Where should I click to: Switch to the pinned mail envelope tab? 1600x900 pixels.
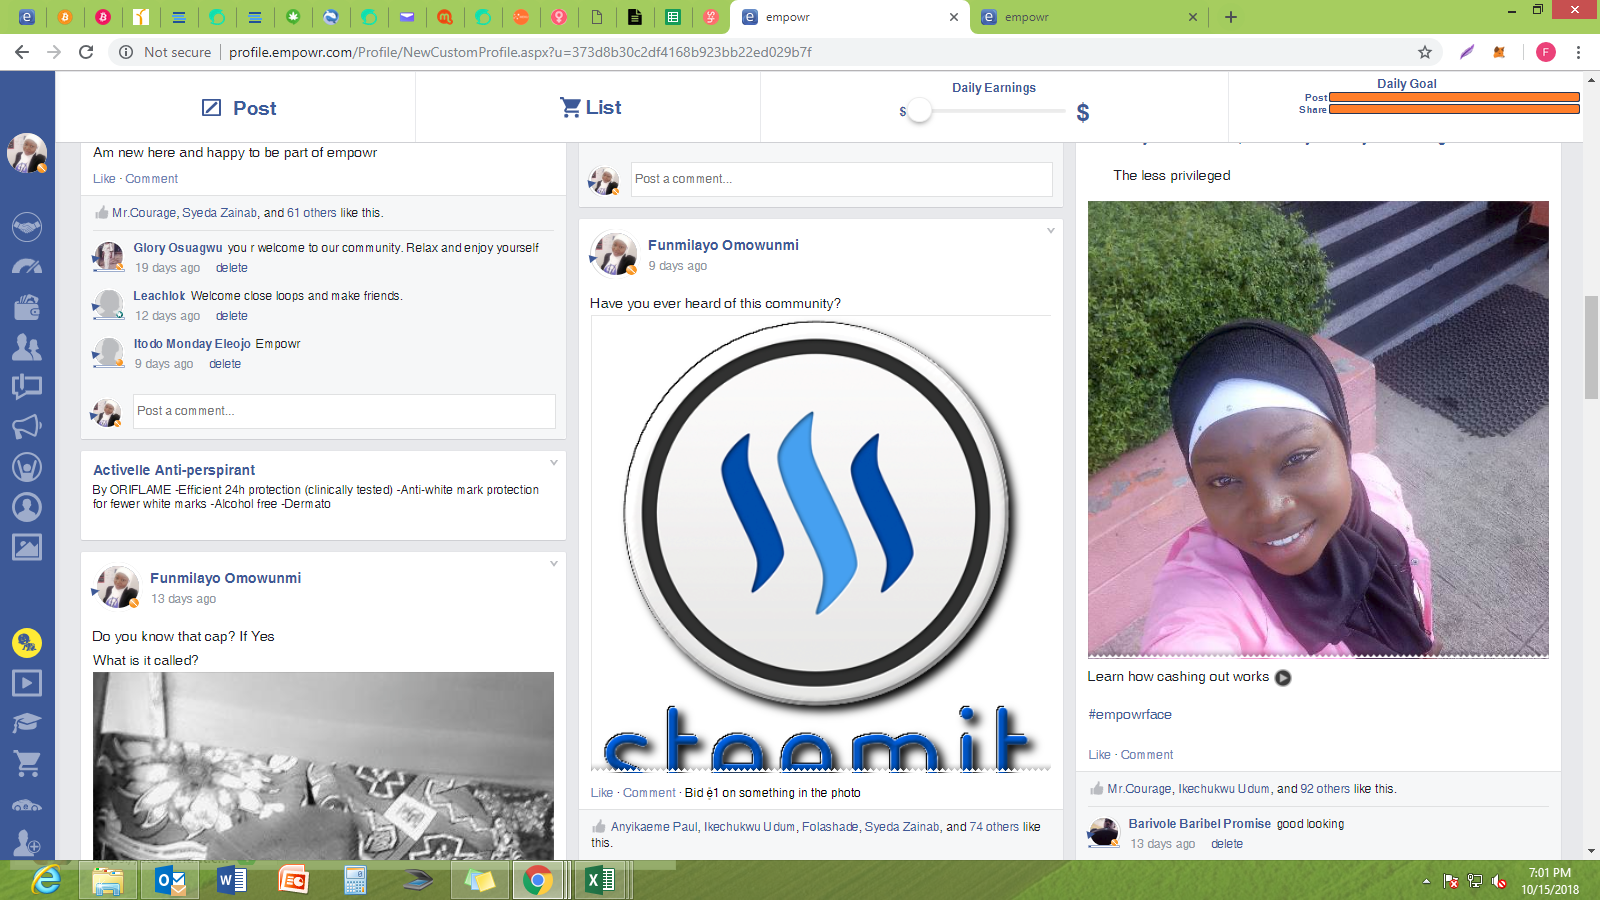click(x=407, y=17)
